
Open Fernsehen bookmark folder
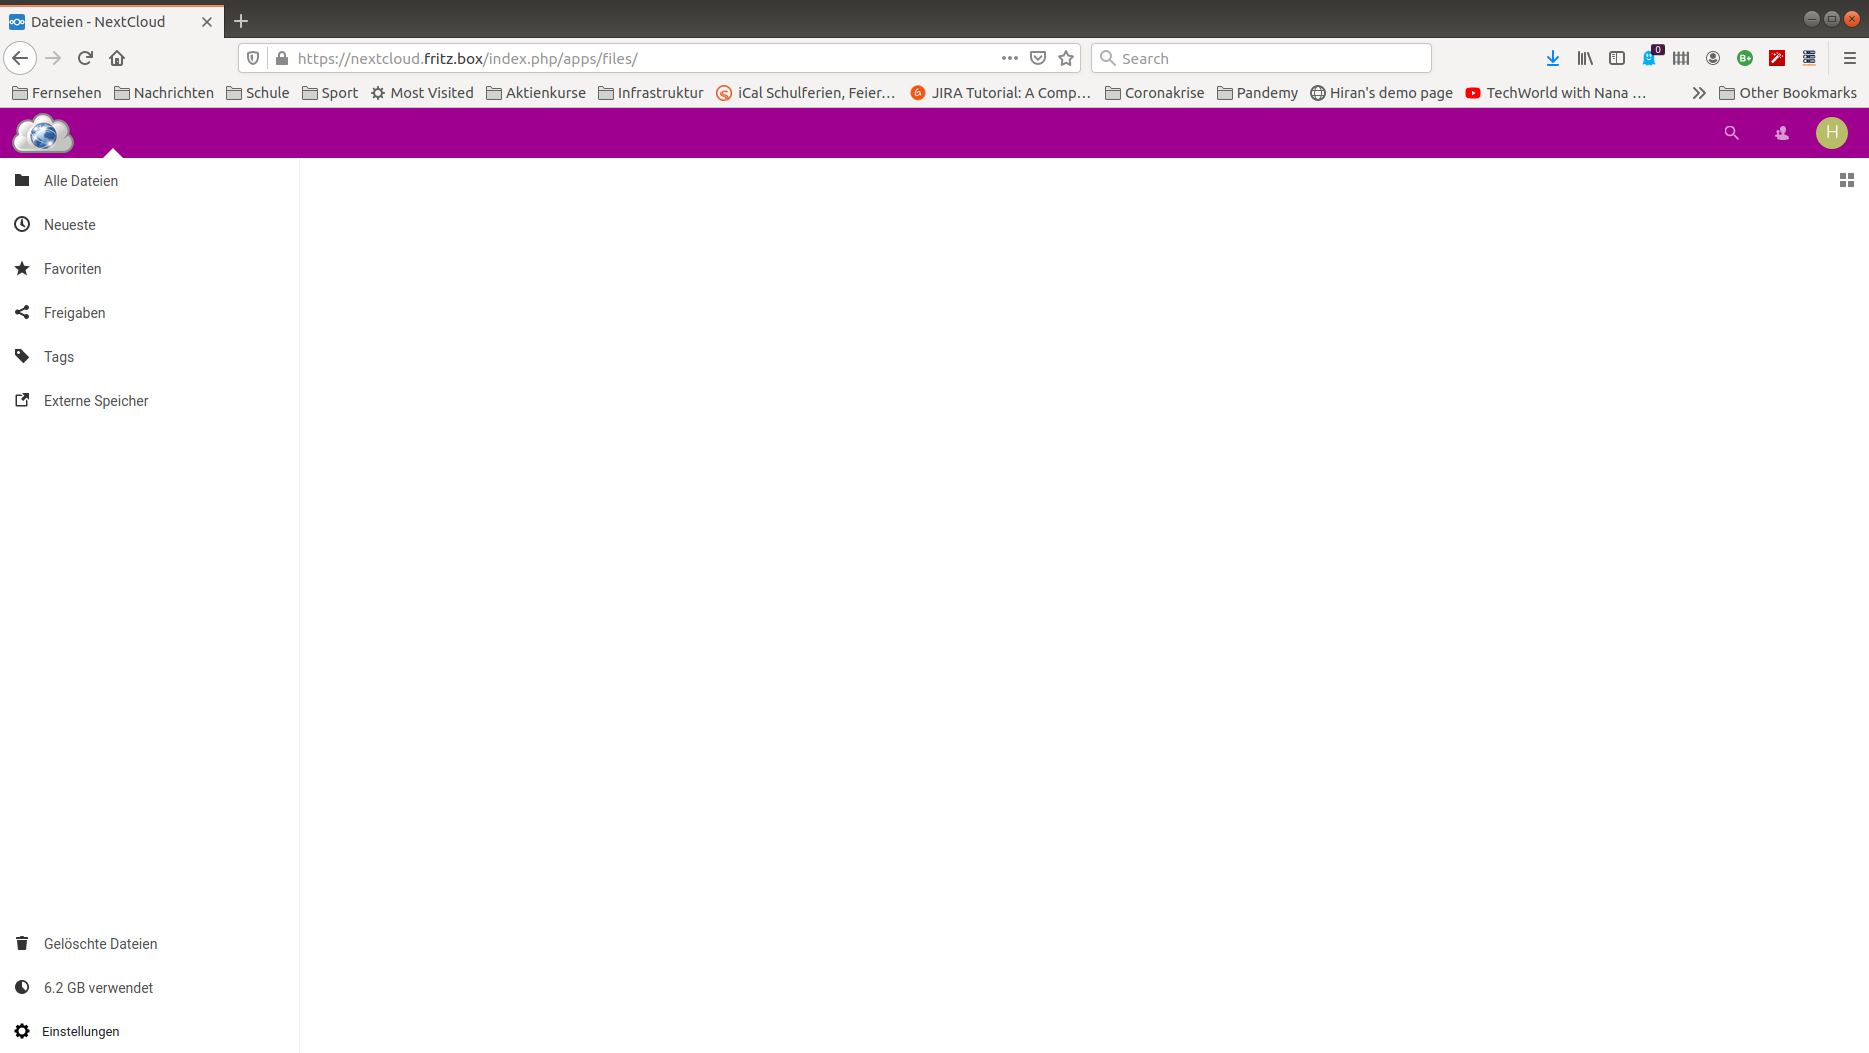pos(57,93)
